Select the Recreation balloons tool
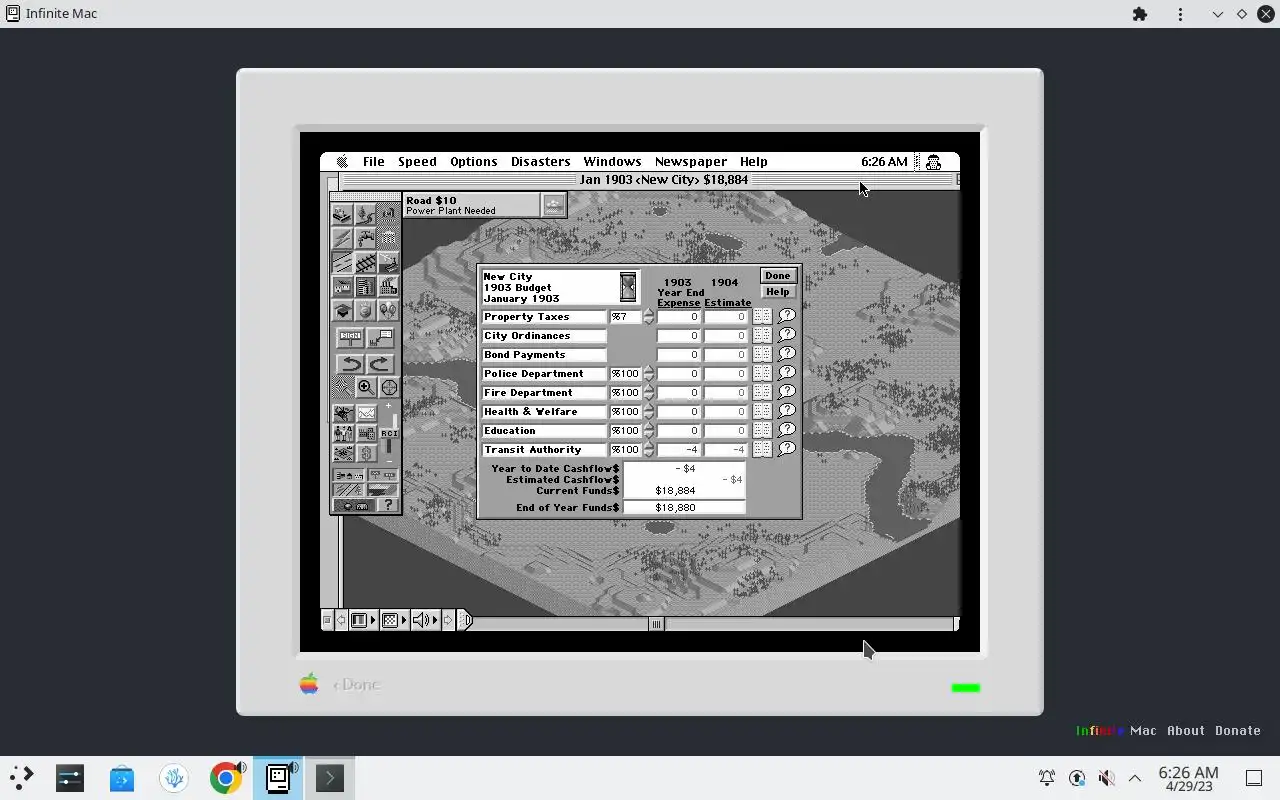The width and height of the screenshot is (1280, 800). (x=388, y=310)
